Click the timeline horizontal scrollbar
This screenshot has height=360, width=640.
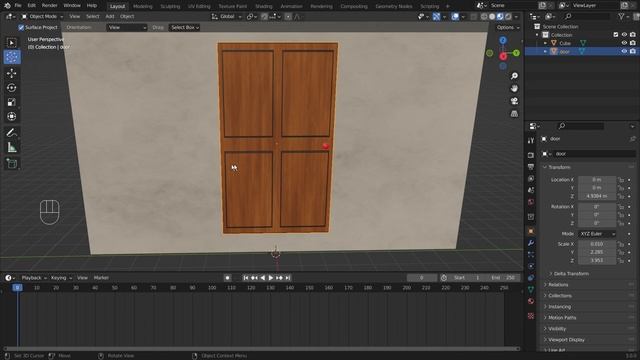(x=262, y=349)
